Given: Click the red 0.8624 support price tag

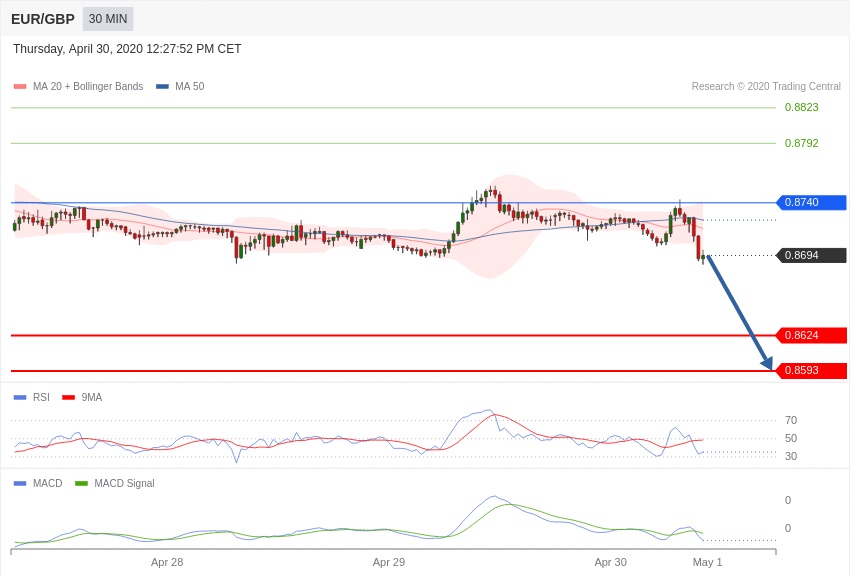Looking at the screenshot, I should point(812,335).
